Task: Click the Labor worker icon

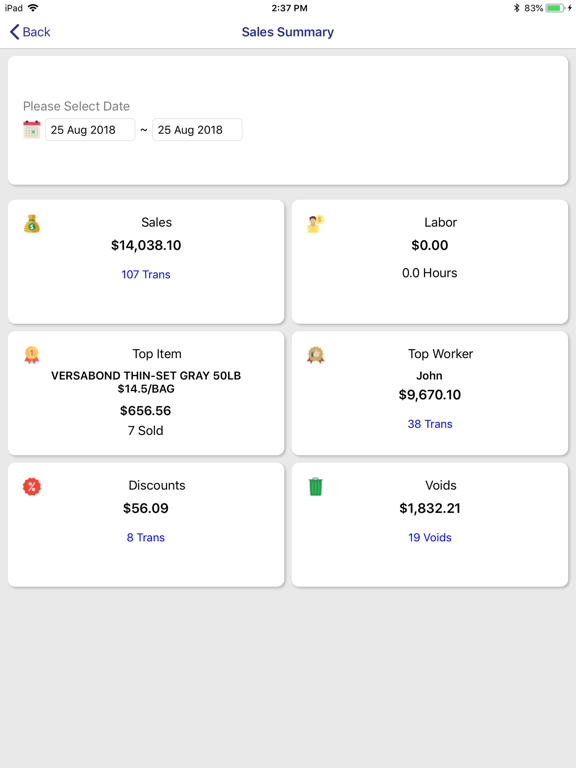Action: 315,224
